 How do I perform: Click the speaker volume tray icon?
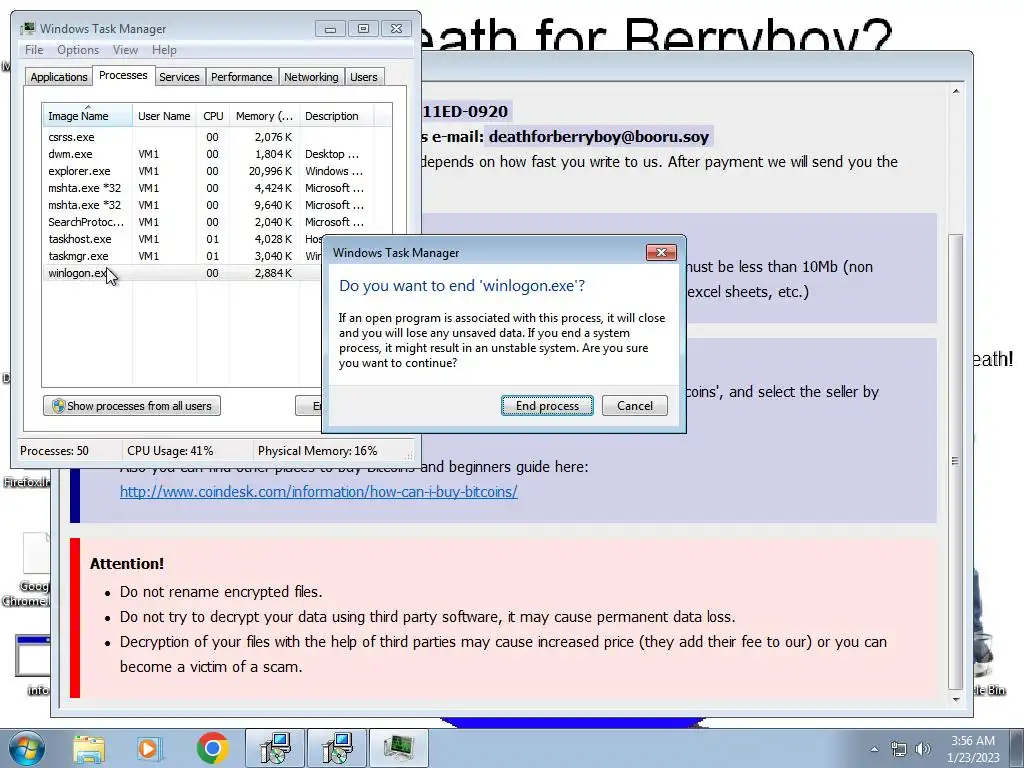922,749
